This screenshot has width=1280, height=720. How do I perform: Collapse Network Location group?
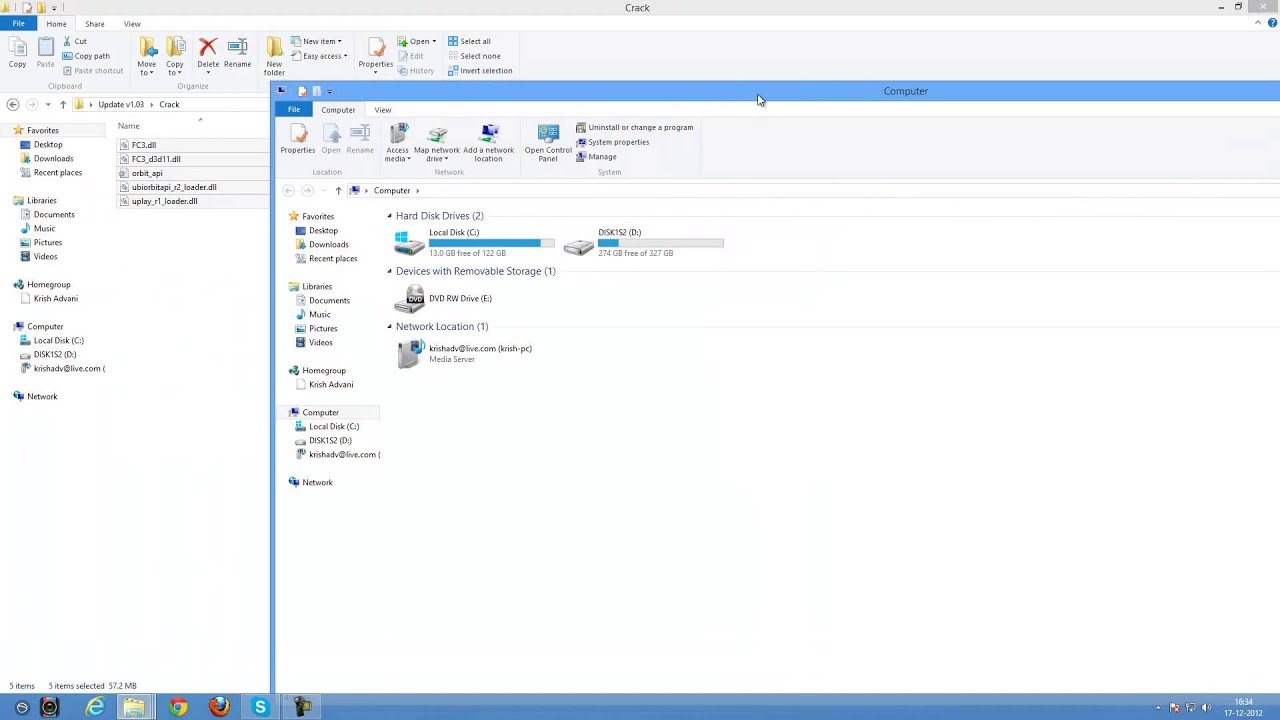tap(390, 326)
